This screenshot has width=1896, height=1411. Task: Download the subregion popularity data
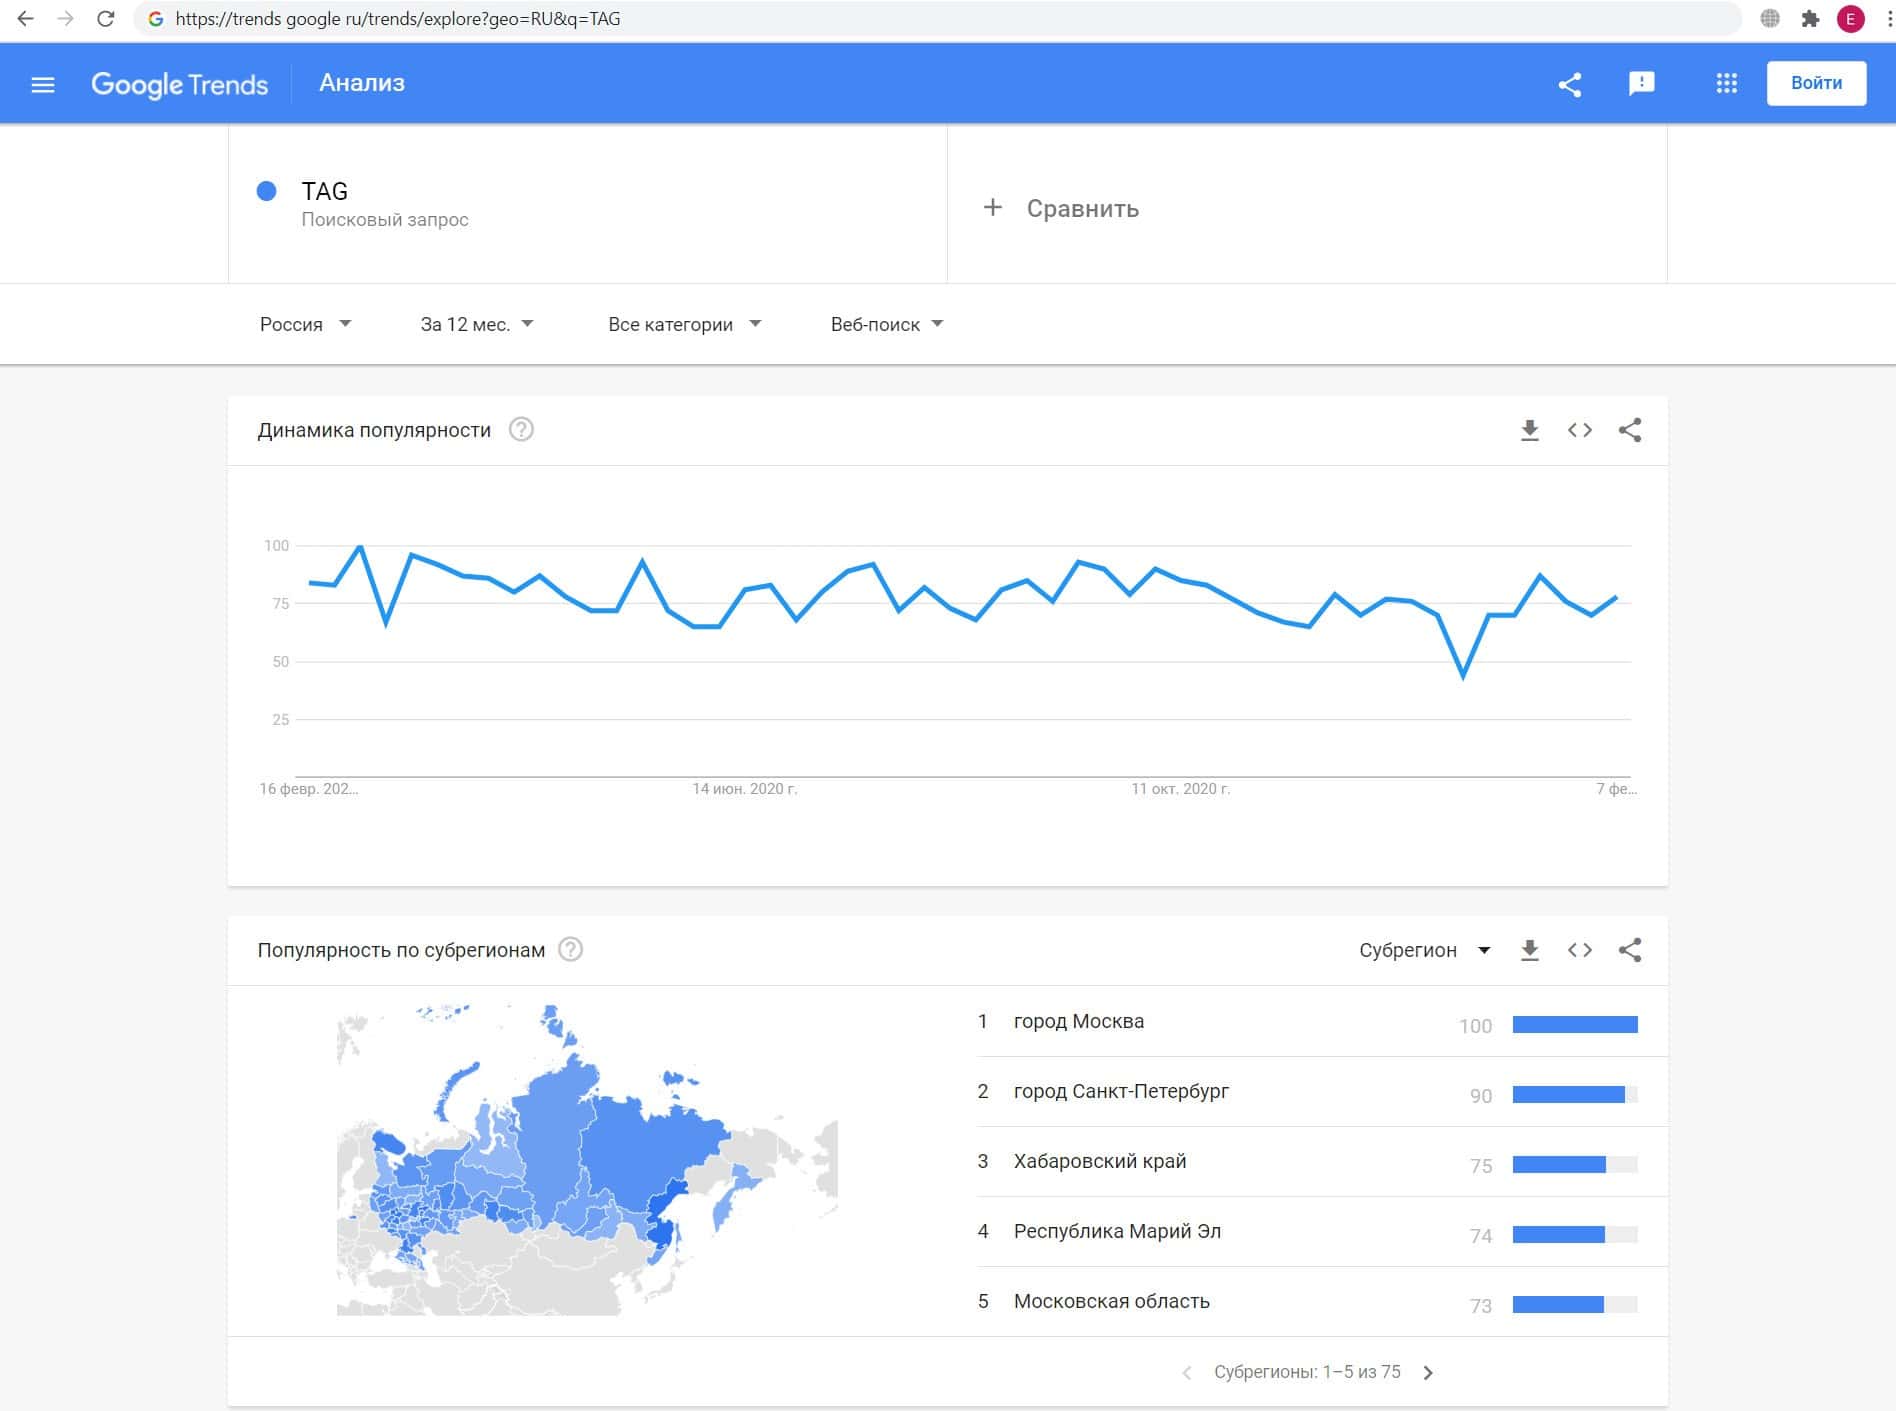coord(1529,951)
